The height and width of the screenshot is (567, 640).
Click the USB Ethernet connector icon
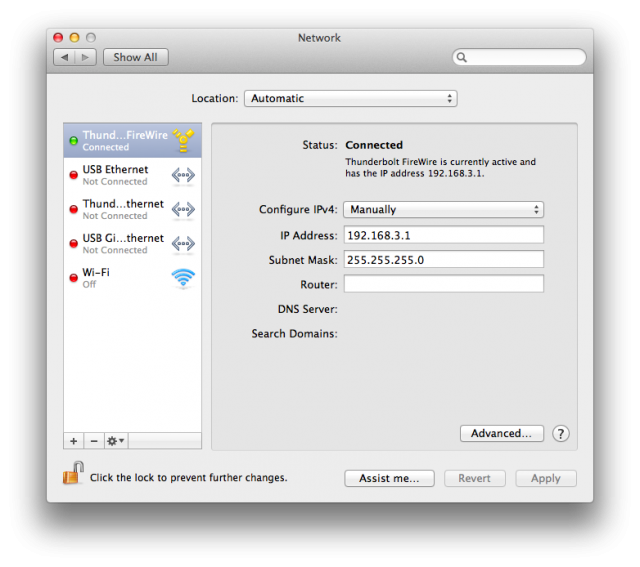[x=183, y=176]
